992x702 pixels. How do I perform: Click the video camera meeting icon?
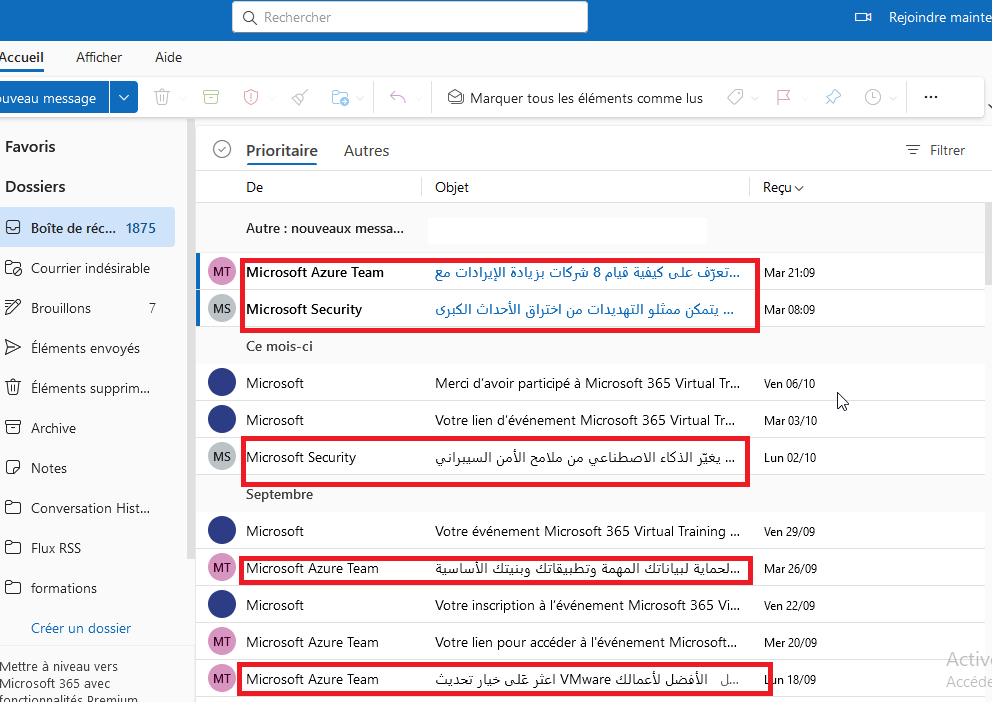(863, 17)
